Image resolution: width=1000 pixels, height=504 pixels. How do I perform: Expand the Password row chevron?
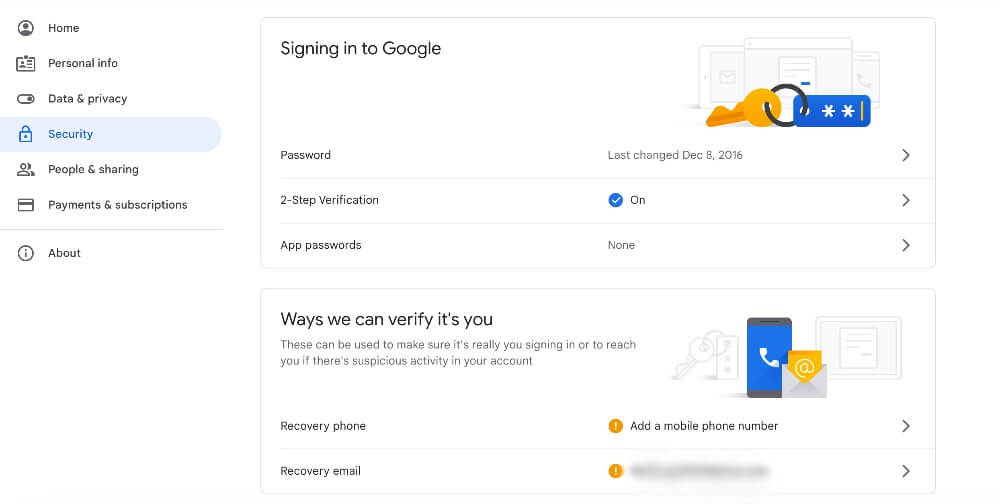pos(906,155)
